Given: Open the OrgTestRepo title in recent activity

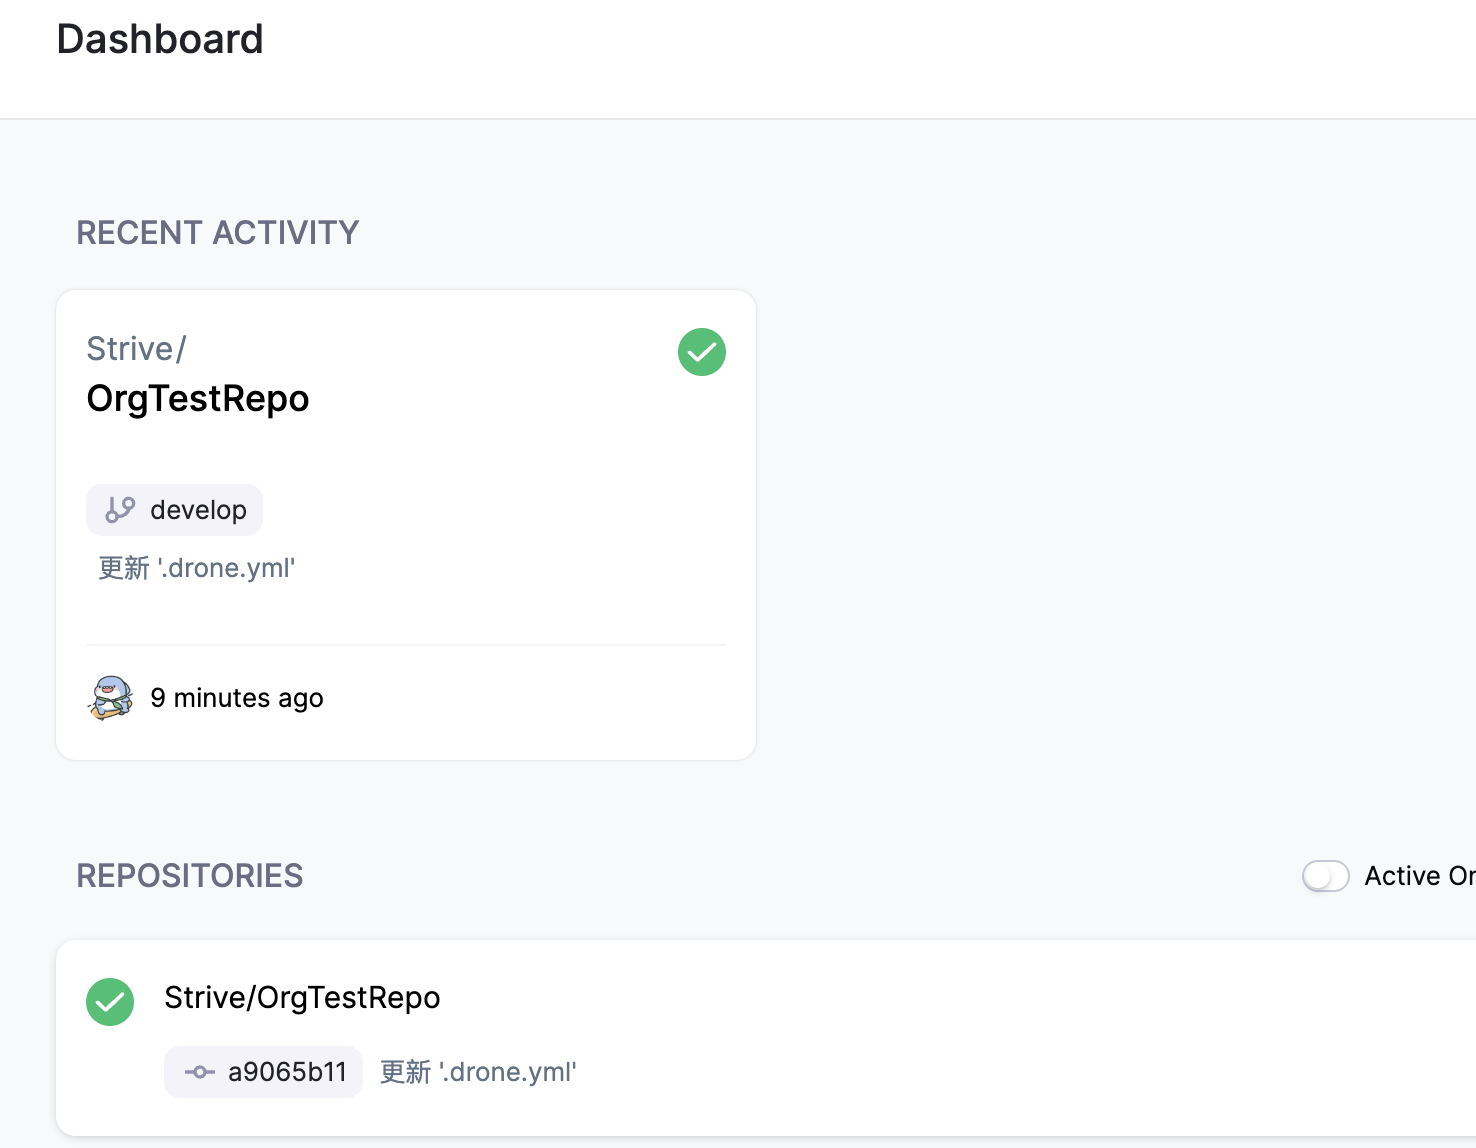Looking at the screenshot, I should tap(198, 399).
